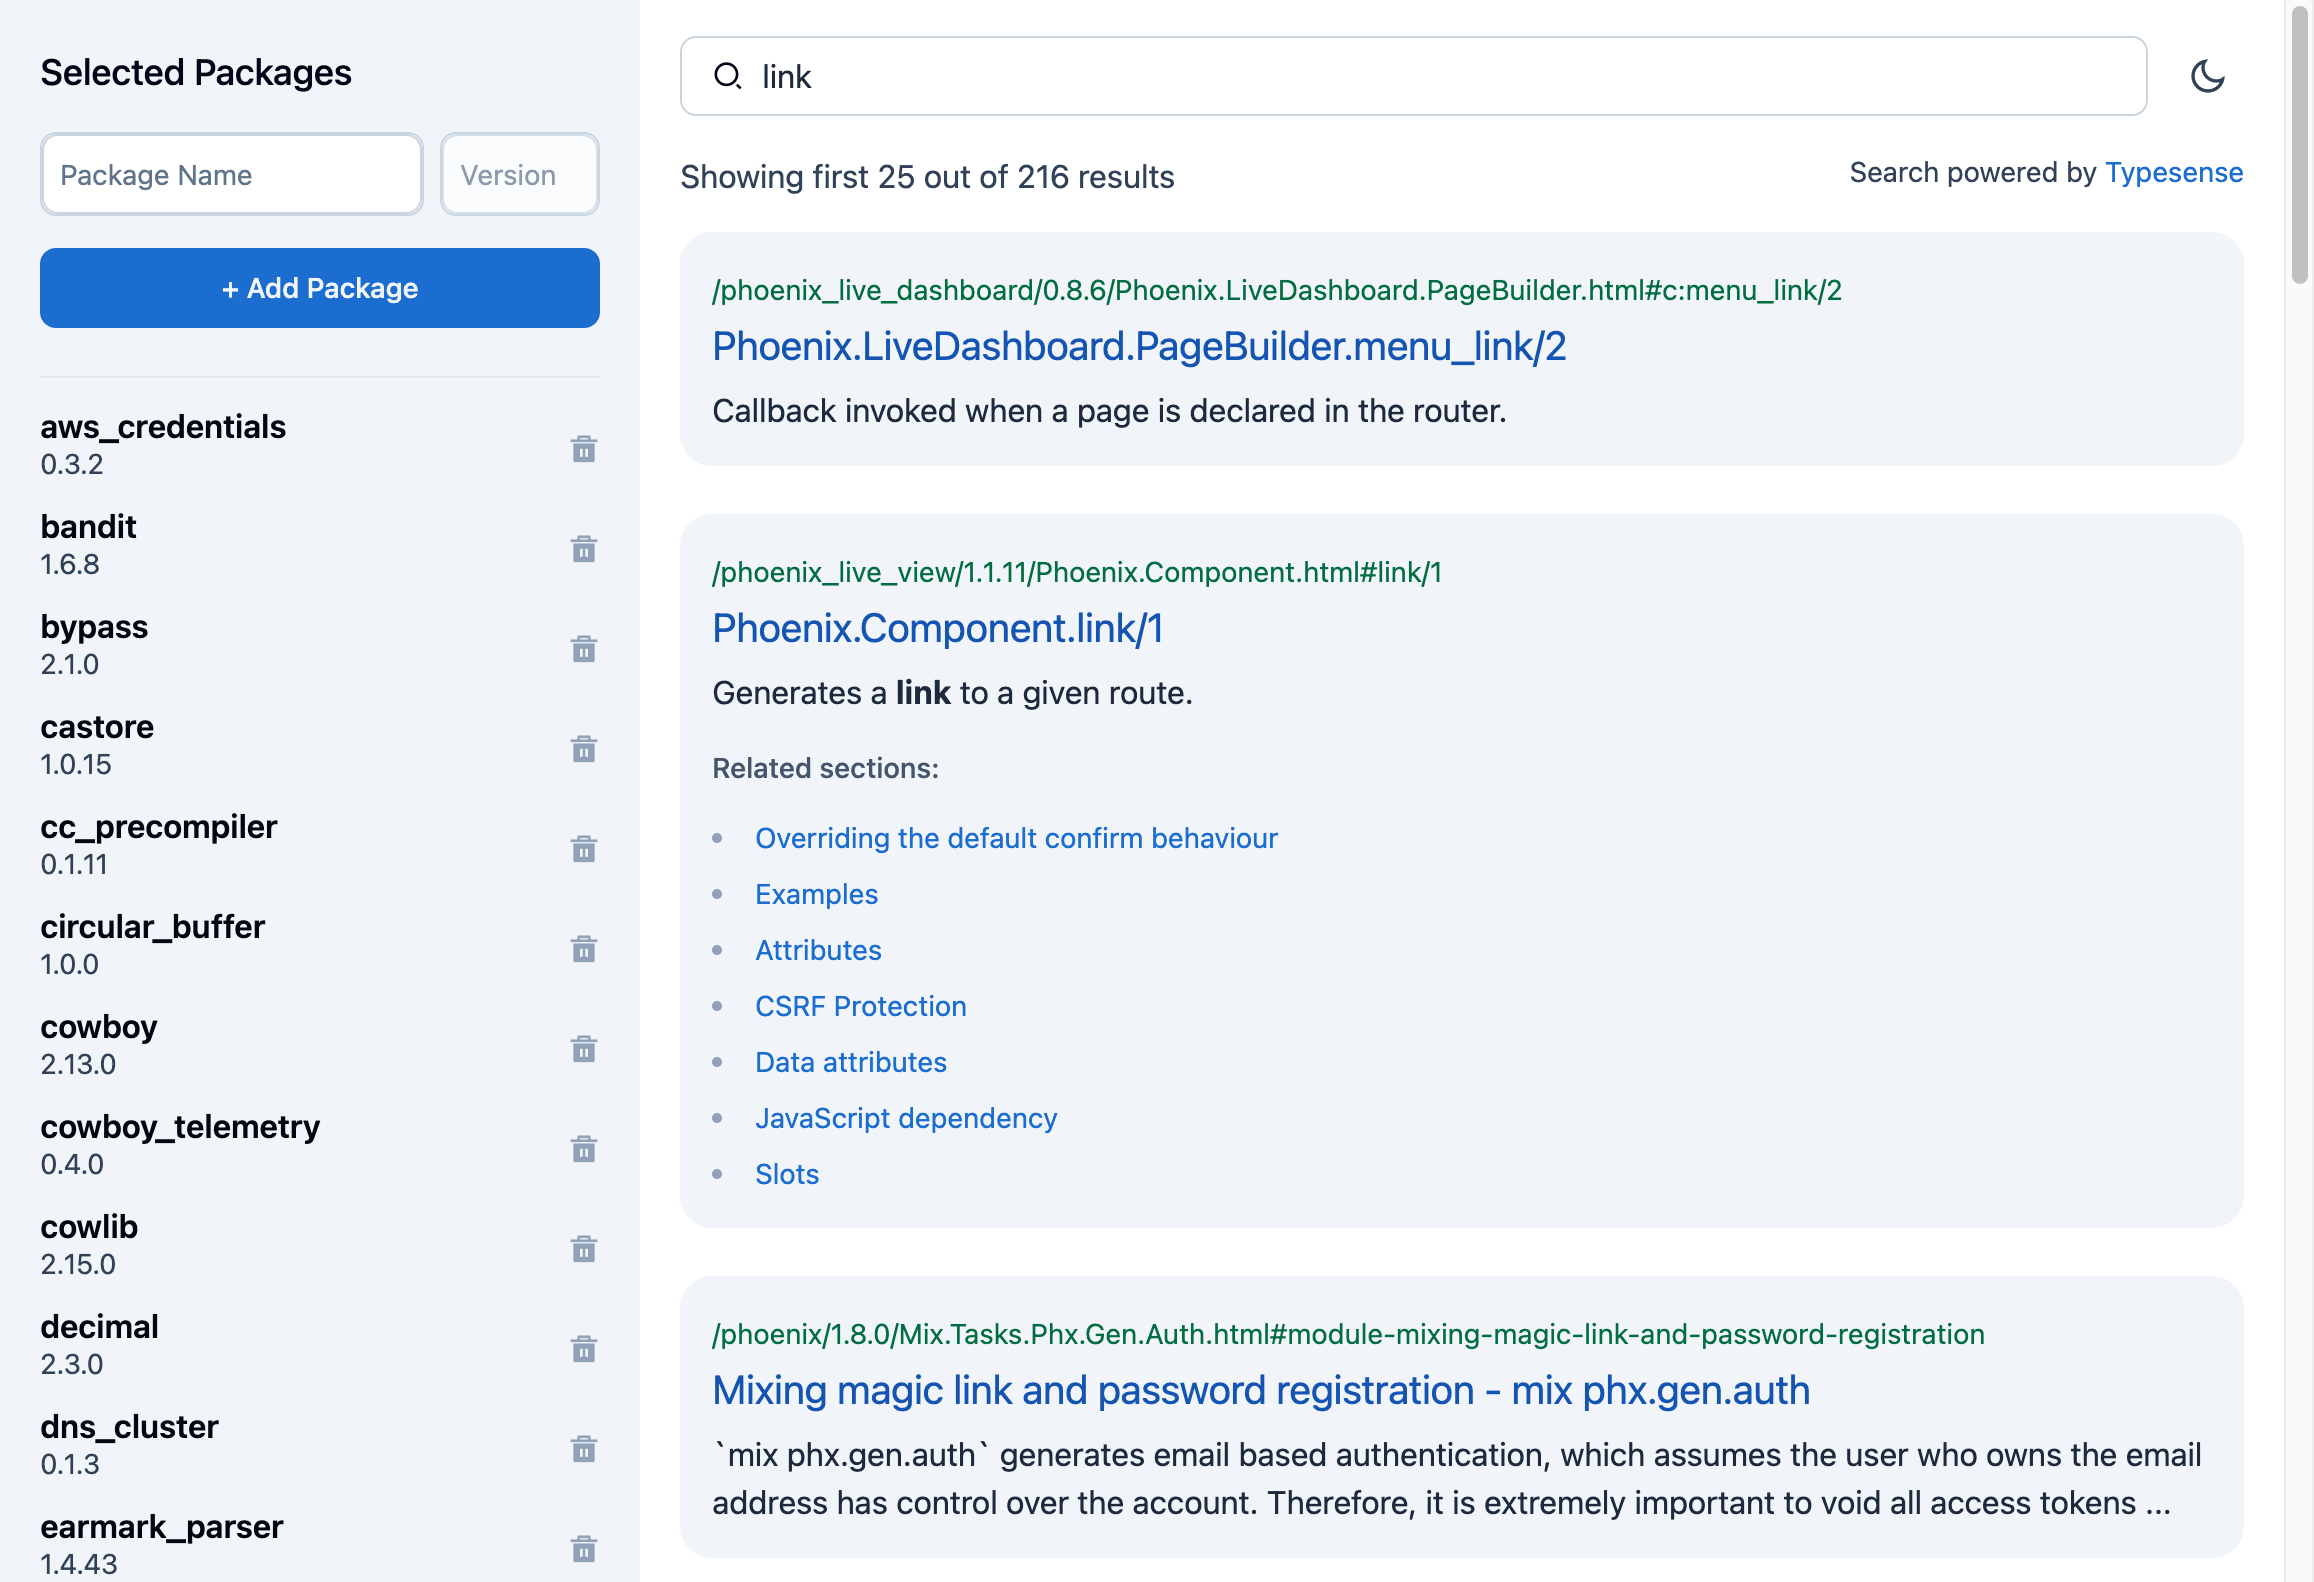Click the search magnifier icon
The width and height of the screenshot is (2314, 1582).
[x=727, y=76]
